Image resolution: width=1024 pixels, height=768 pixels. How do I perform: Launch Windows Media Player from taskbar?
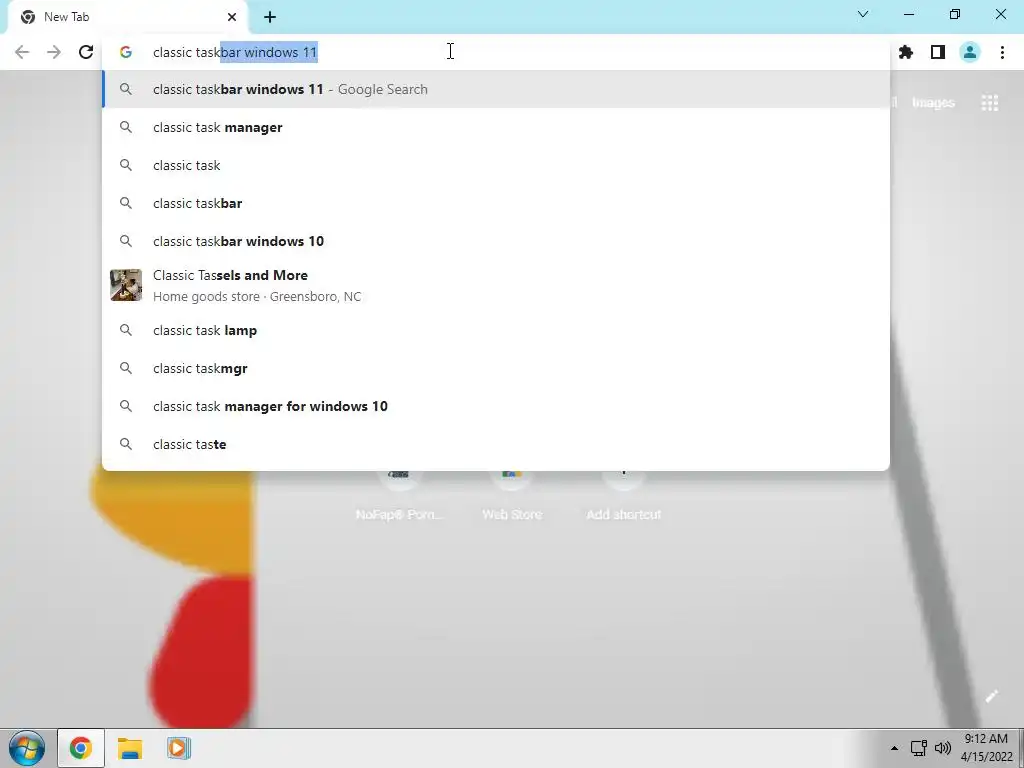[178, 748]
